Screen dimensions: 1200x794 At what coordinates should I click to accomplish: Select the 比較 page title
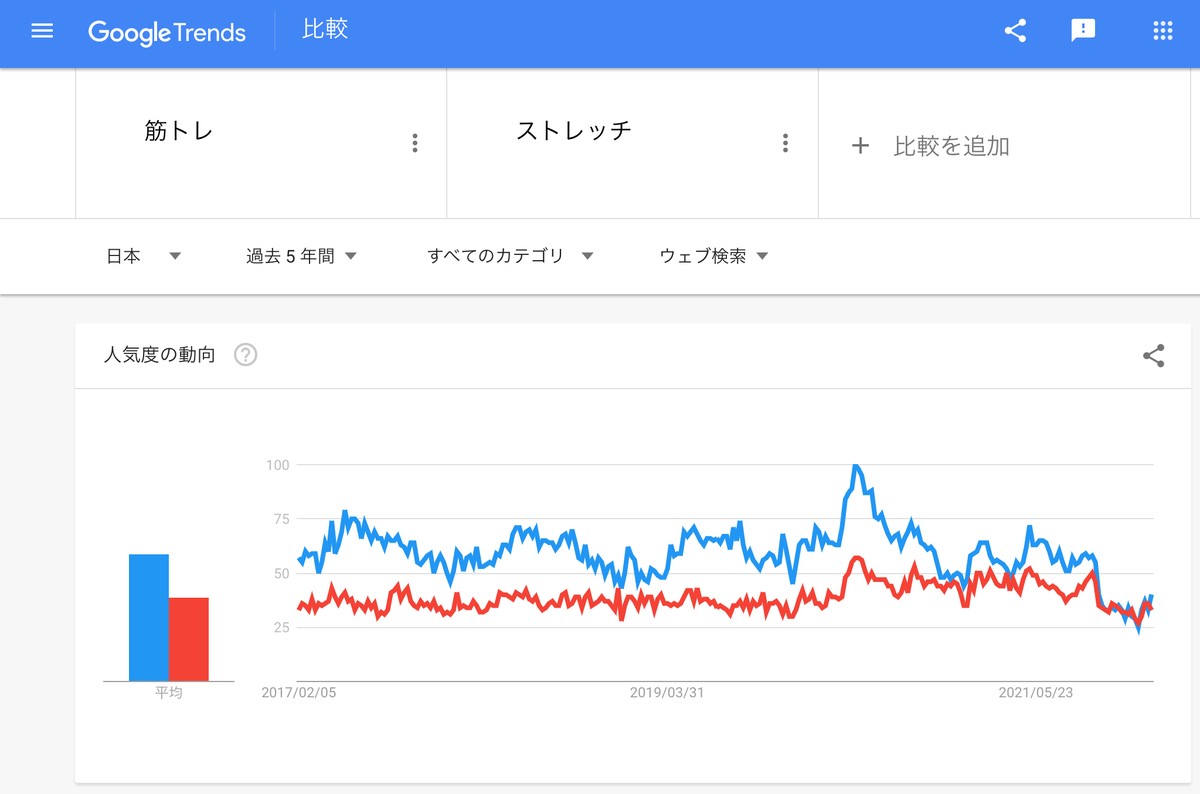tap(322, 30)
